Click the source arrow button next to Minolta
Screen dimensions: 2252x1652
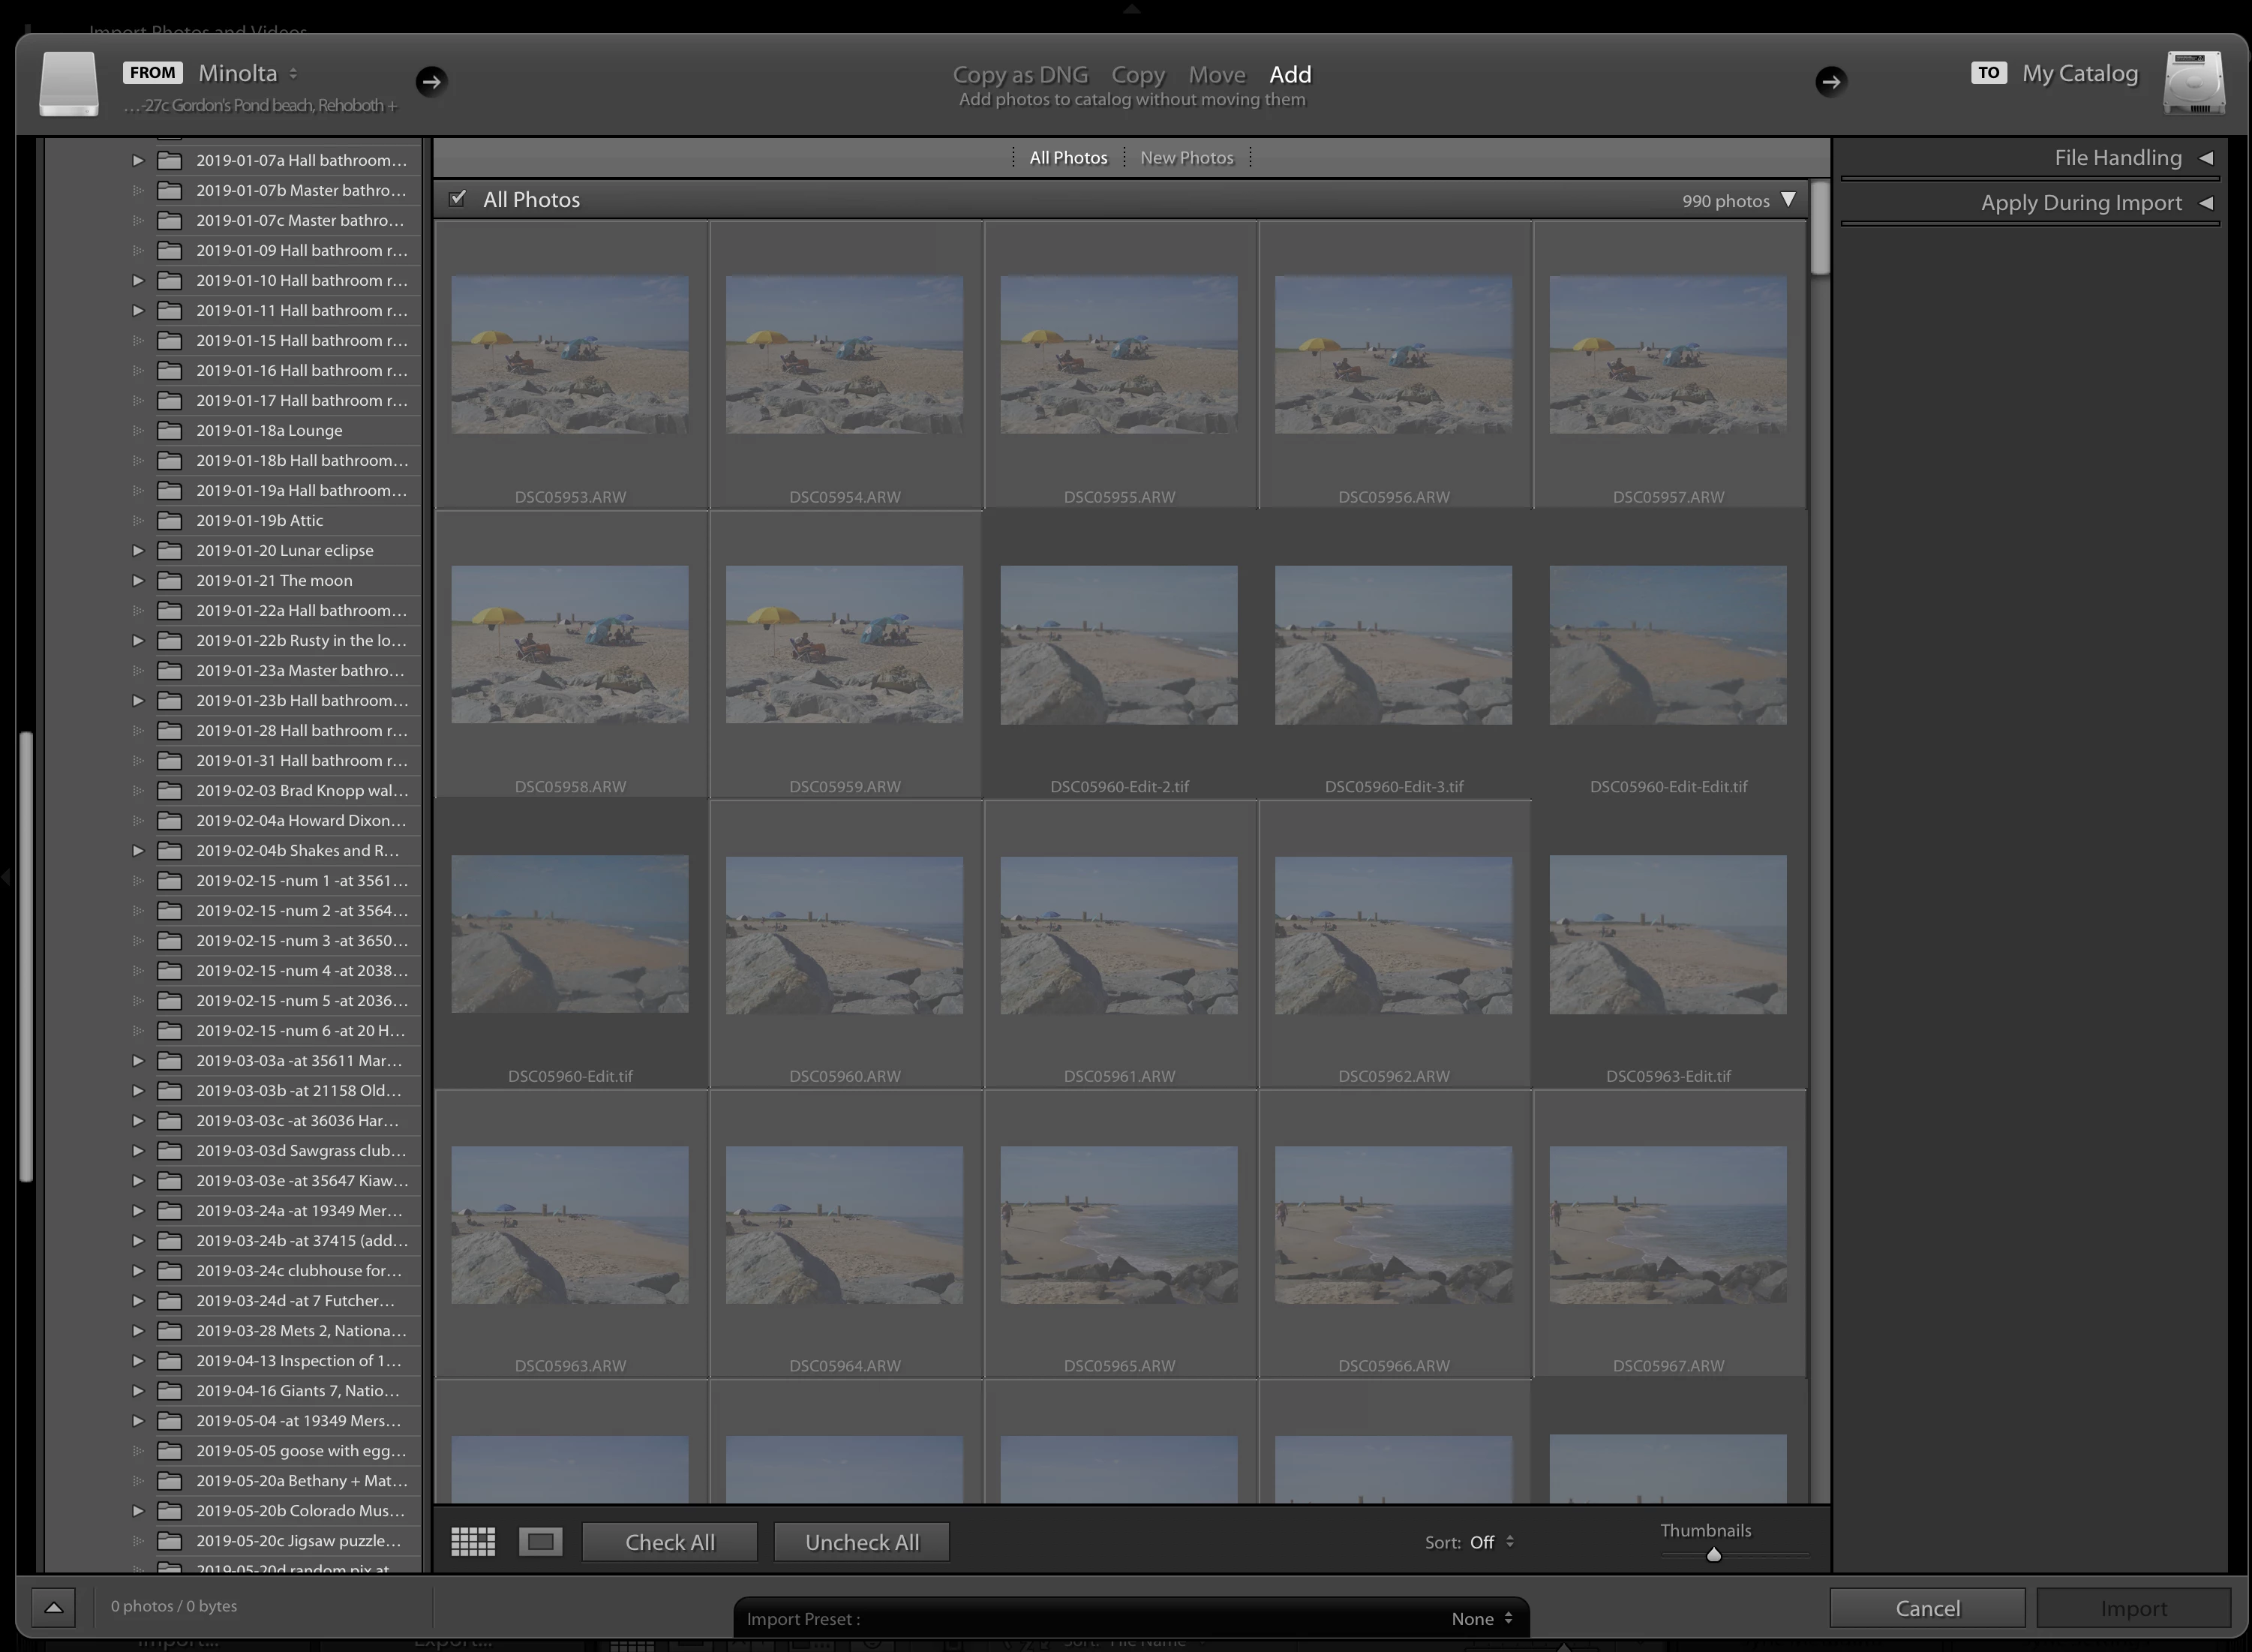click(431, 81)
